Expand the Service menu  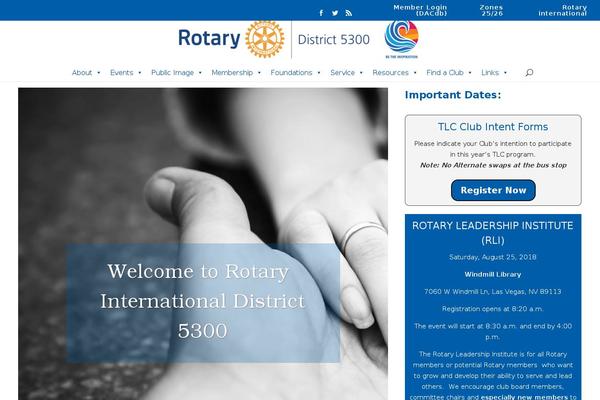[x=346, y=72]
